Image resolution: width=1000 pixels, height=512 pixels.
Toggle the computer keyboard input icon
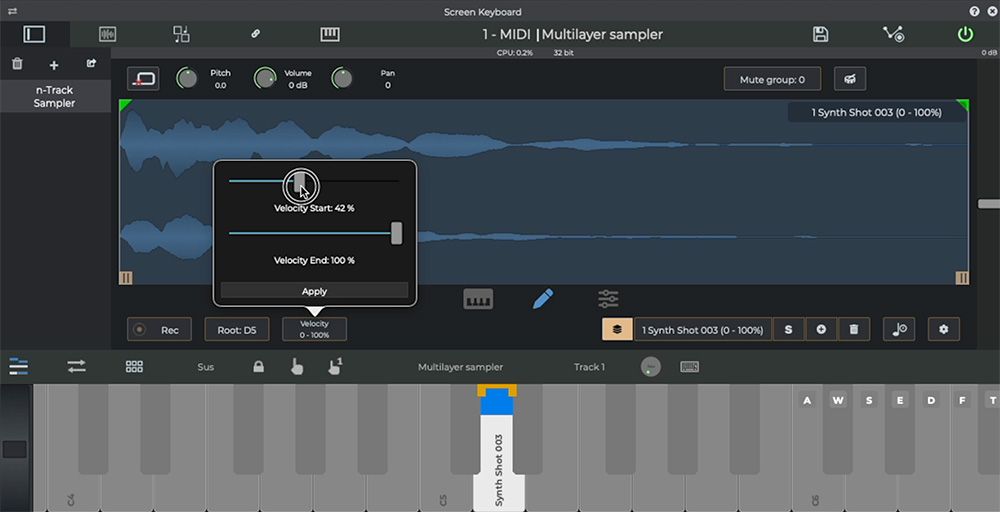point(689,367)
